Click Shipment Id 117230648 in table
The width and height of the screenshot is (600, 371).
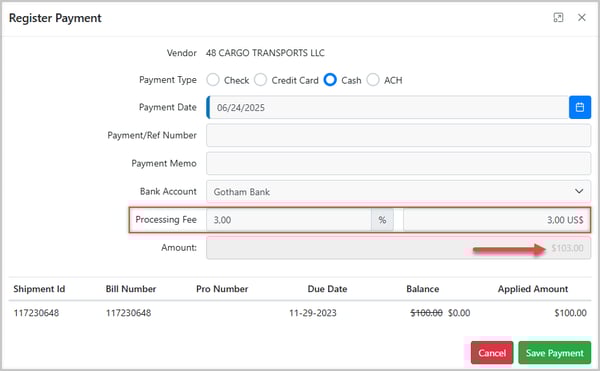(36, 313)
